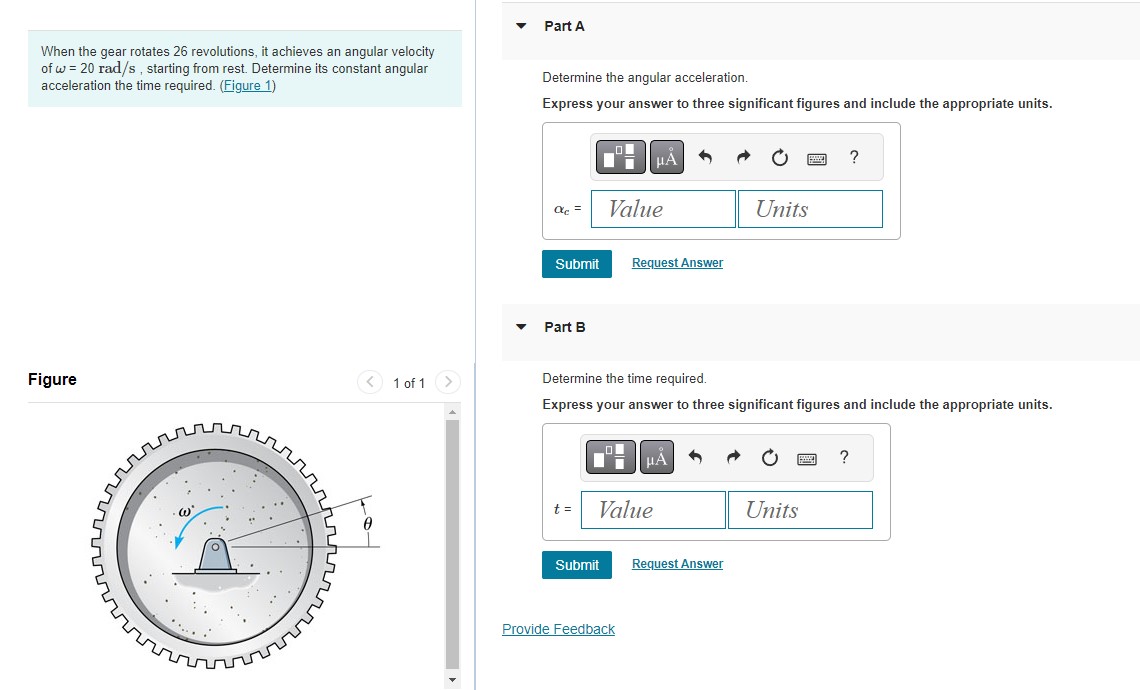This screenshot has height=690, width=1140.
Task: Open the Provide Feedback link
Action: click(558, 628)
